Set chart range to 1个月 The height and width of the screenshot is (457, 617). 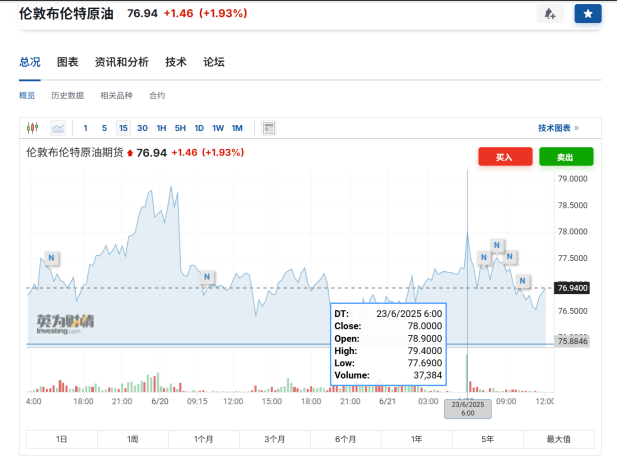tap(204, 439)
